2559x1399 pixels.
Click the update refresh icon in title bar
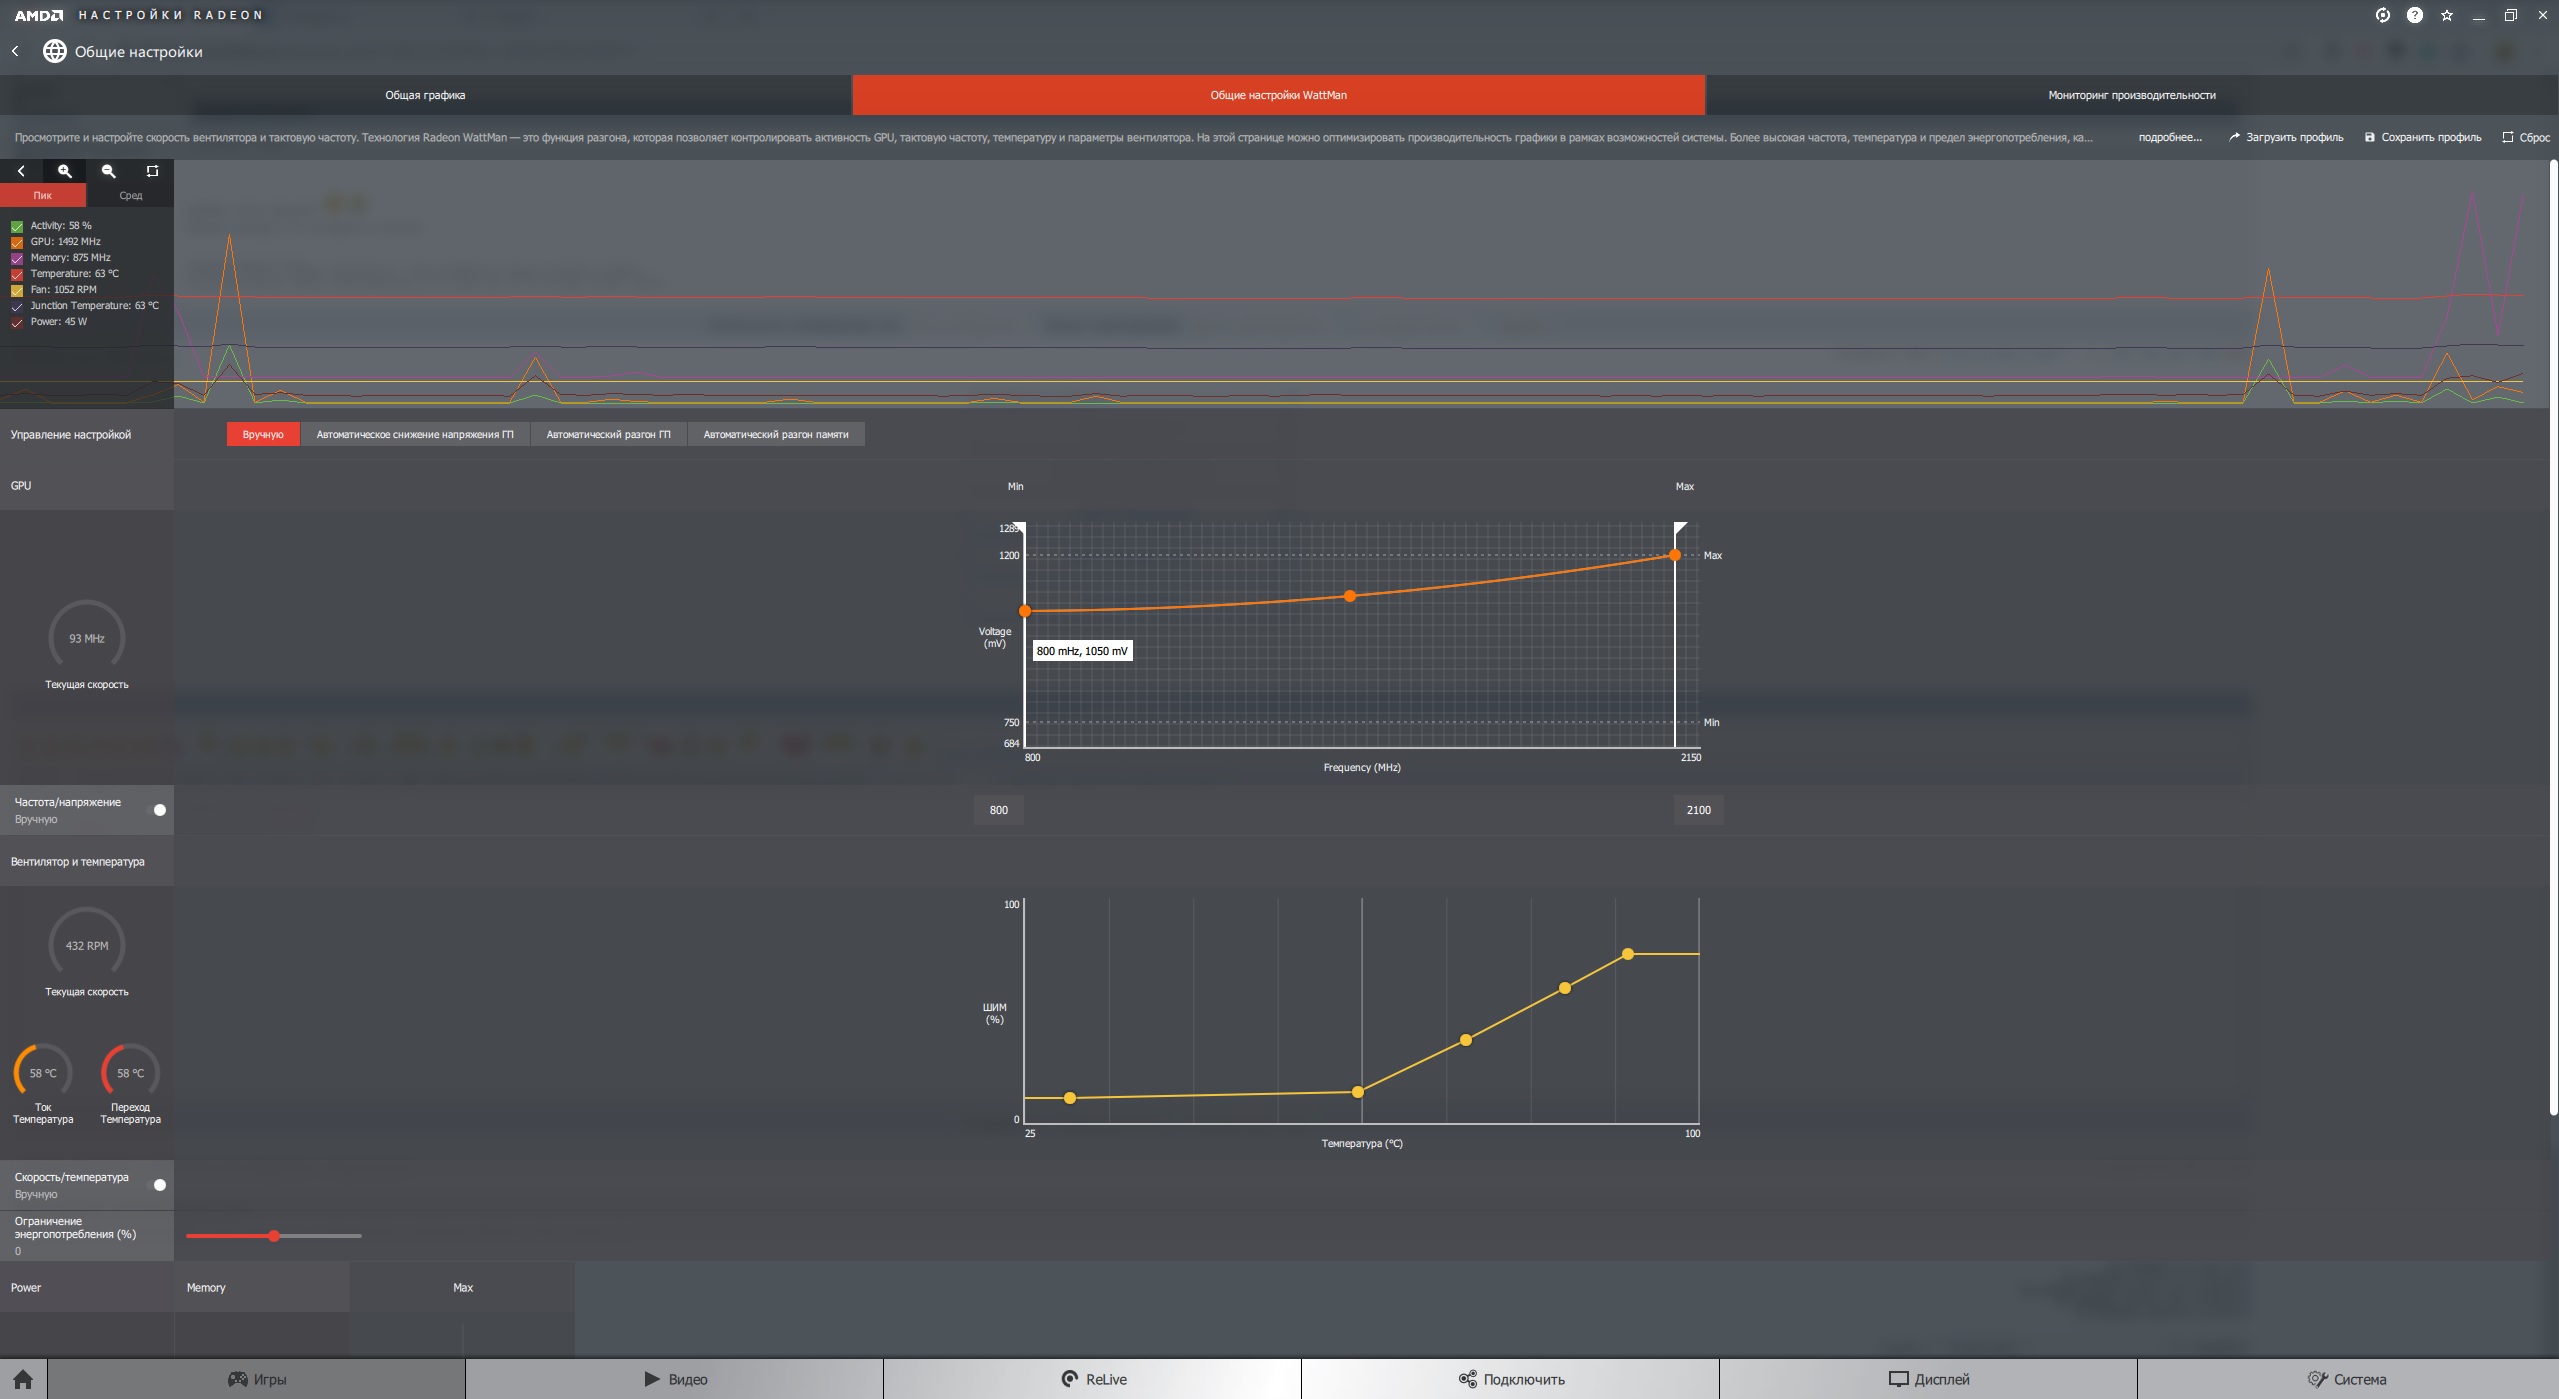tap(2382, 15)
